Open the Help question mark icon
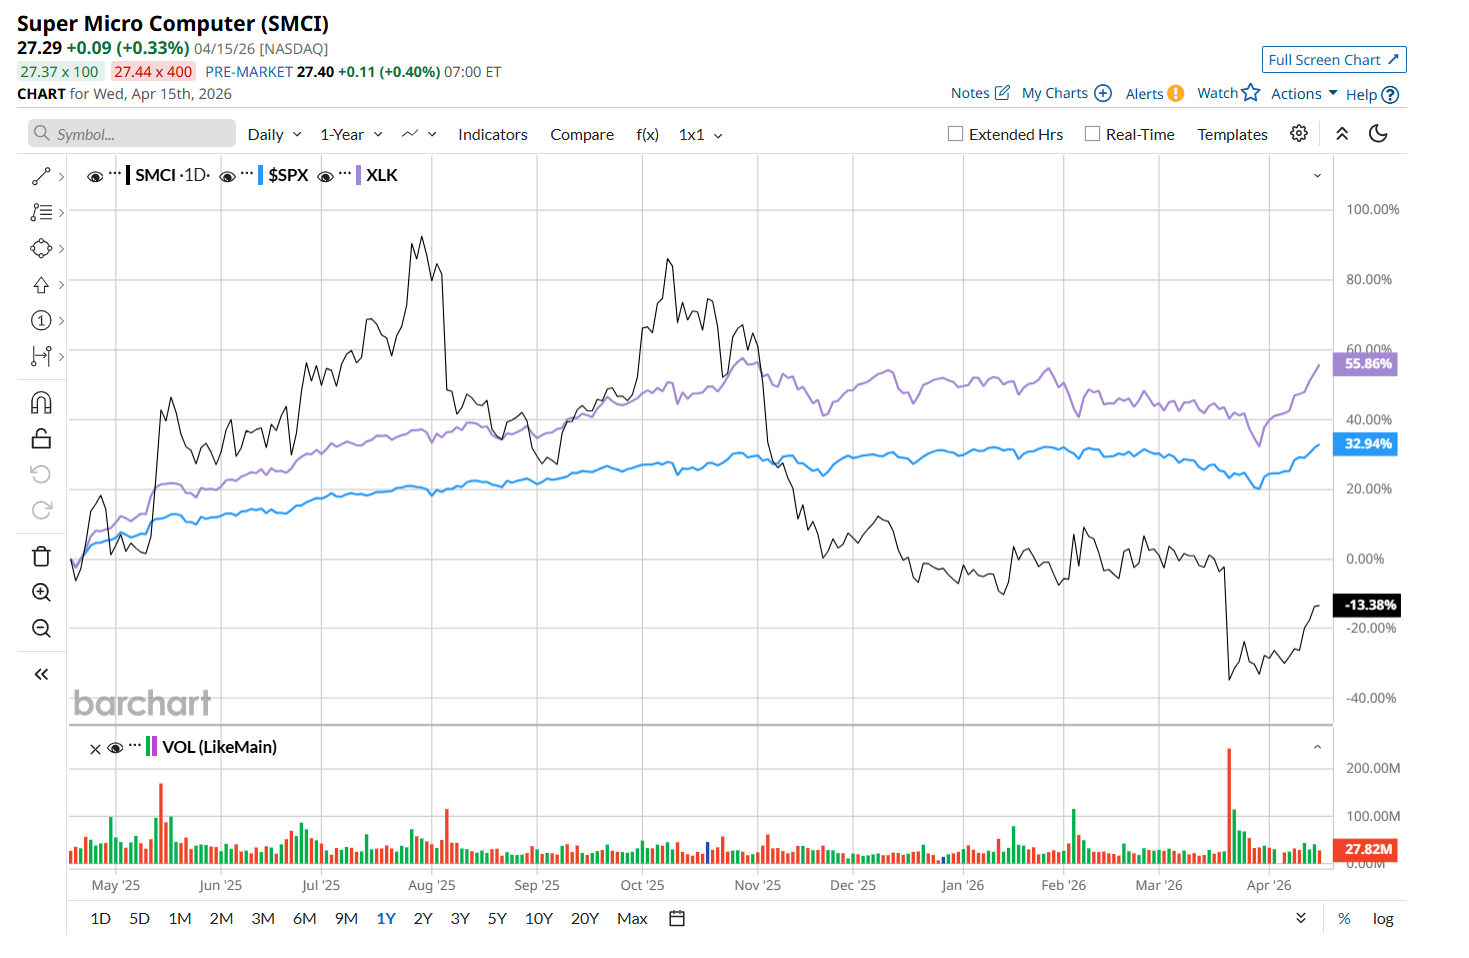1469x958 pixels. point(1390,95)
